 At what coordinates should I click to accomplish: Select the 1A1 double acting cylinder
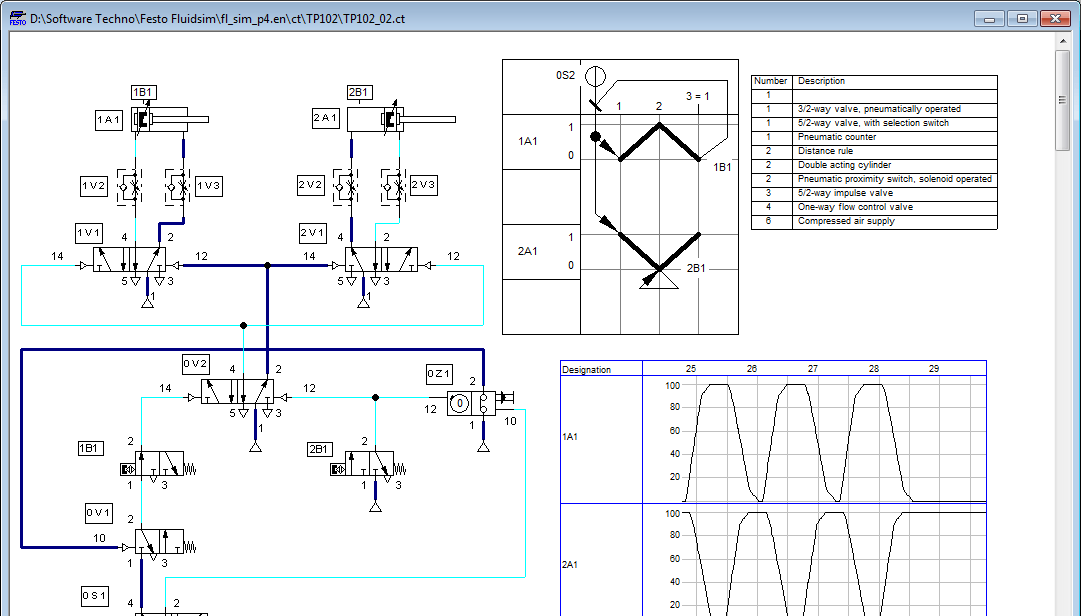(x=166, y=120)
